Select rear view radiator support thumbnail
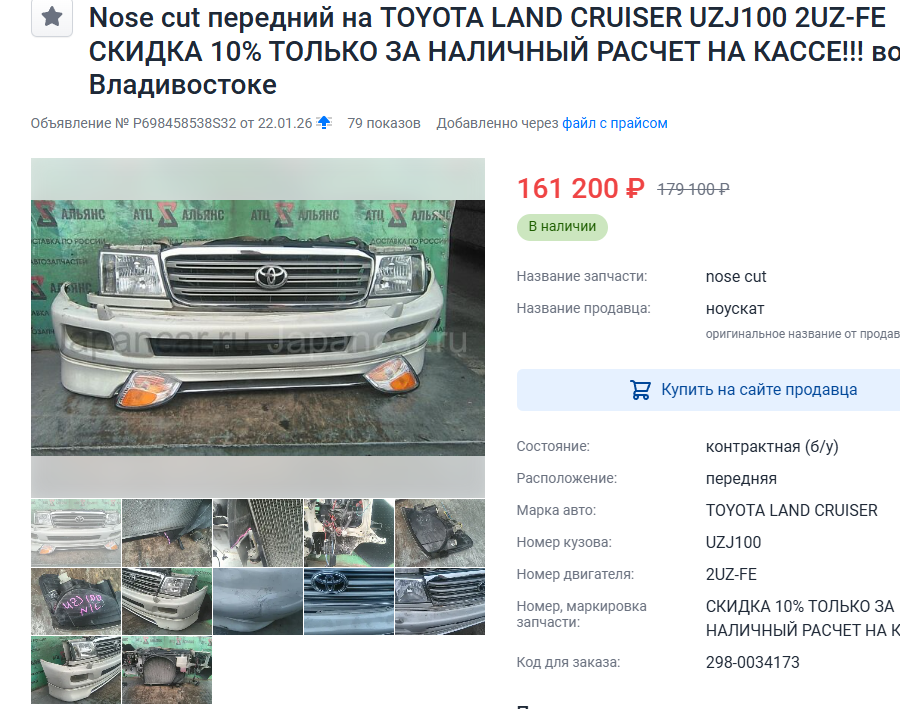The width and height of the screenshot is (900, 709). coord(166,670)
